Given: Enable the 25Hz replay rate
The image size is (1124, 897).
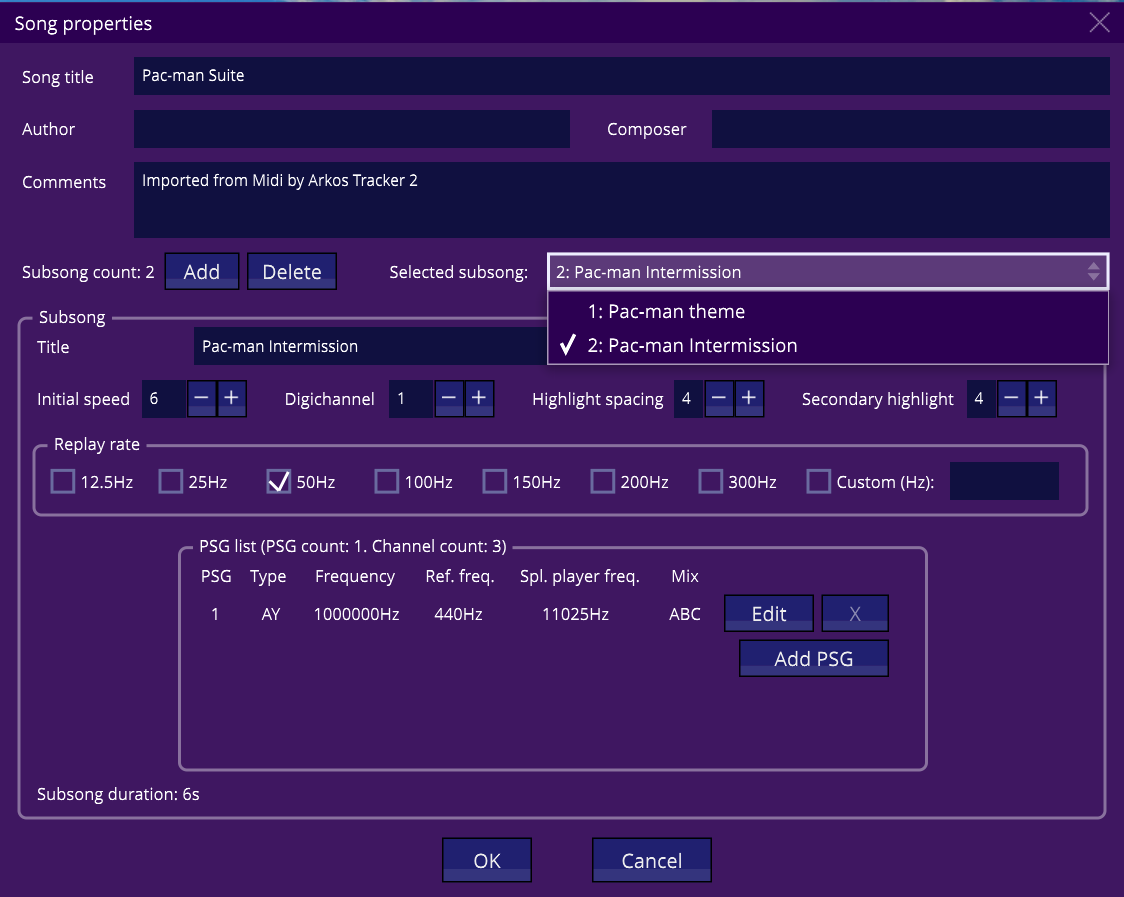Looking at the screenshot, I should [x=171, y=482].
